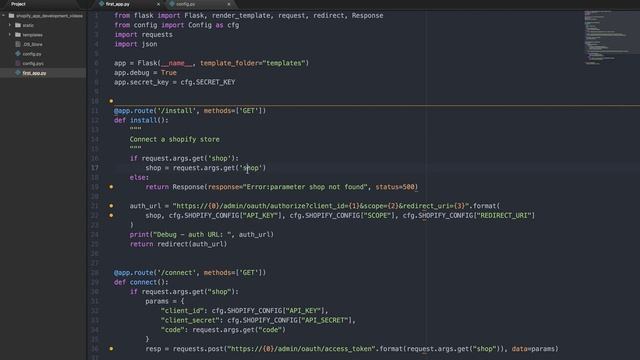Click 'cfg.SECRET_KEY' on line 8
Viewport: 640px width, 360px height.
point(208,82)
